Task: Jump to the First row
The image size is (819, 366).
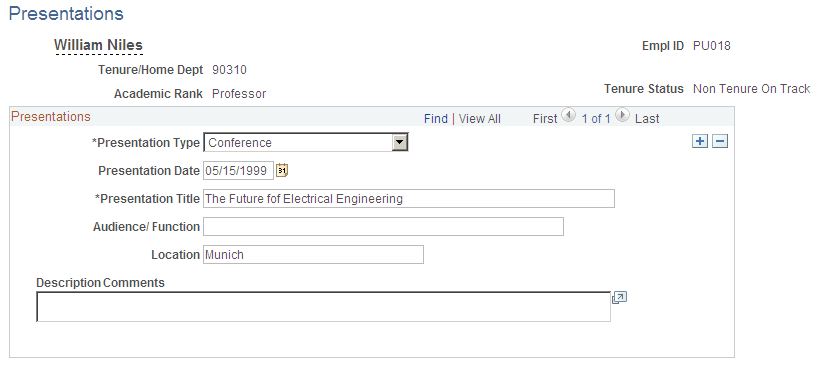Action: (x=545, y=119)
